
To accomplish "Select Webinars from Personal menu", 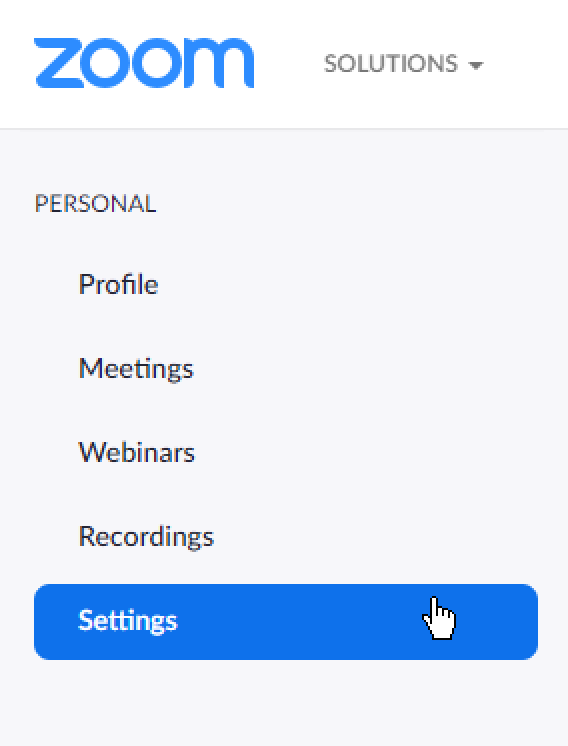I will pyautogui.click(x=137, y=452).
